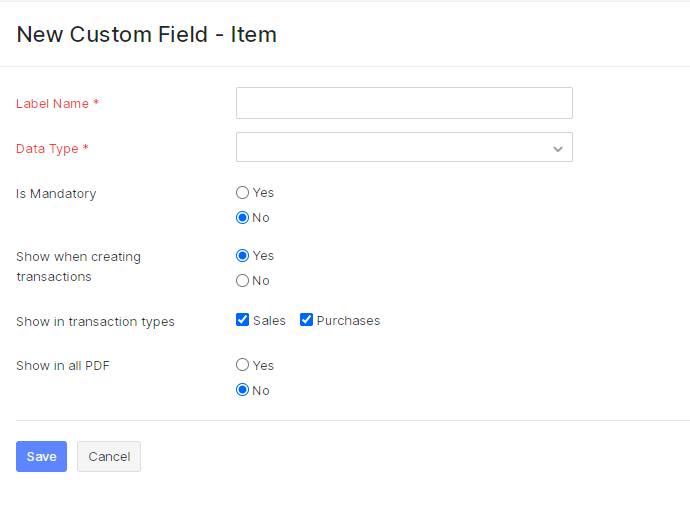The width and height of the screenshot is (690, 517).
Task: Uncheck the Sales checkbox
Action: point(243,321)
